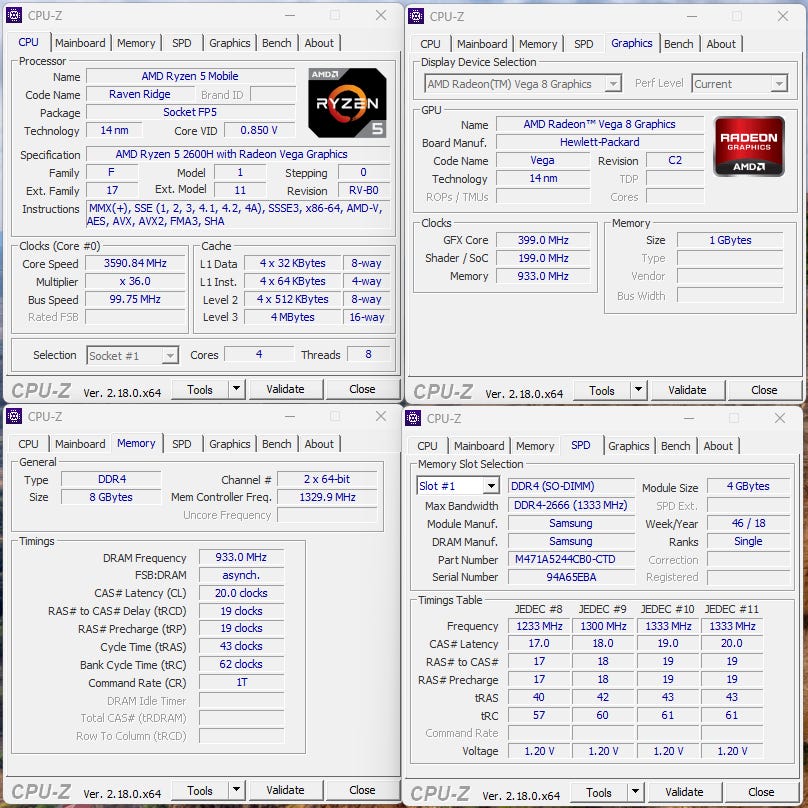This screenshot has width=808, height=808.
Task: Switch to About tab in the Graphics window
Action: click(721, 44)
